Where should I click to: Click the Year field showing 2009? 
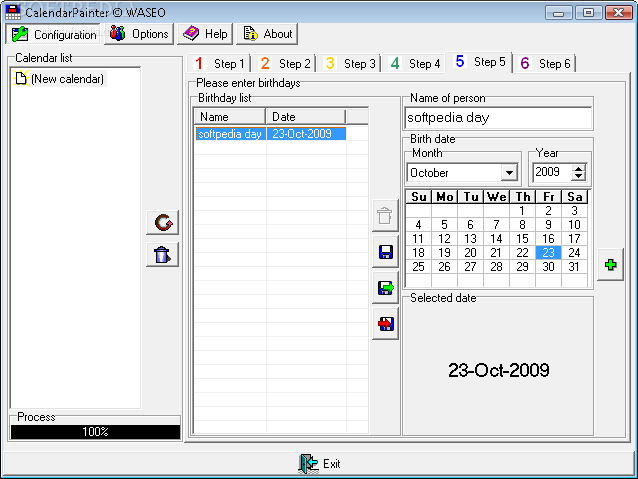[552, 172]
